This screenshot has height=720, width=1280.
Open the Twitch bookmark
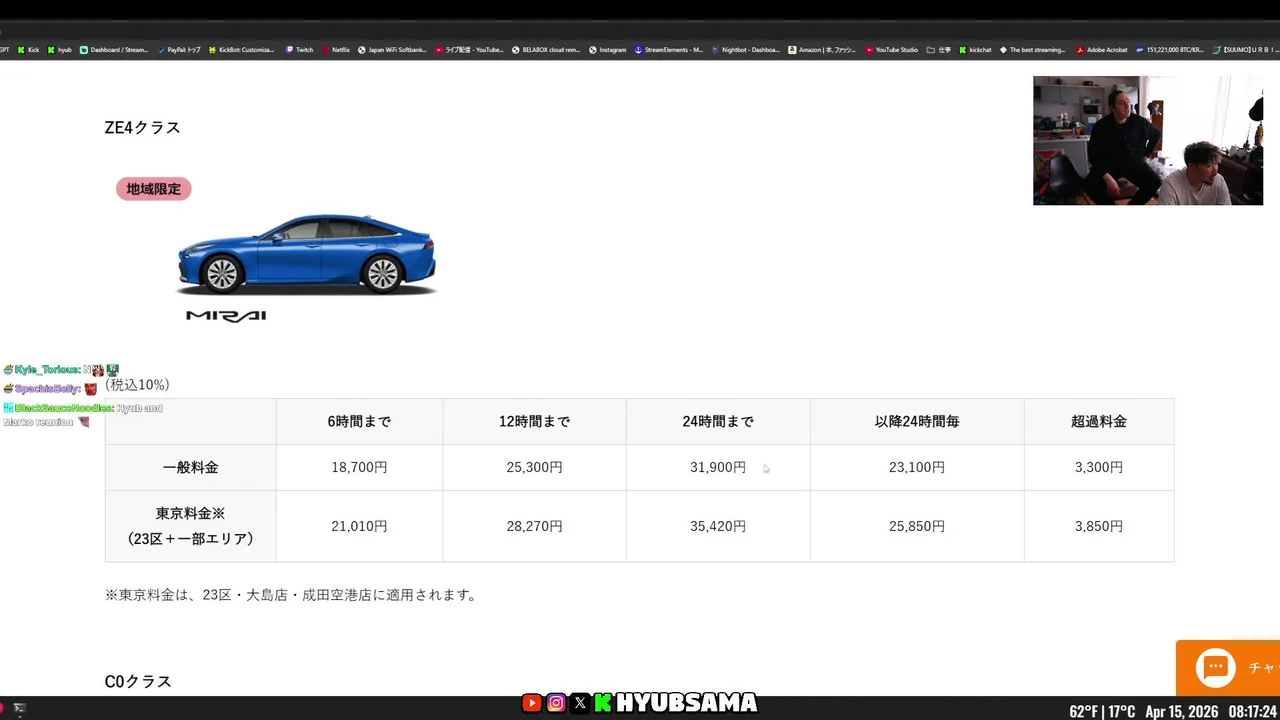pyautogui.click(x=299, y=49)
